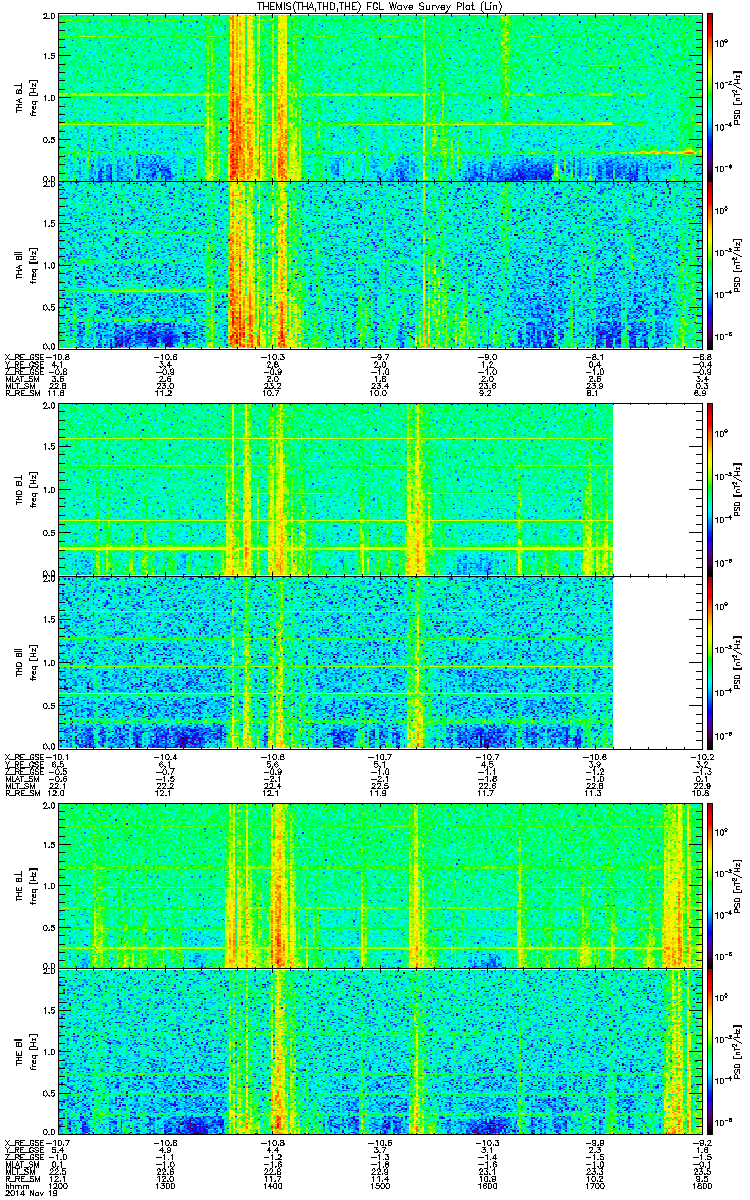Click the PSD color bar beside THD top panel
Viewport: 750px width, 1200px height.
(x=710, y=490)
